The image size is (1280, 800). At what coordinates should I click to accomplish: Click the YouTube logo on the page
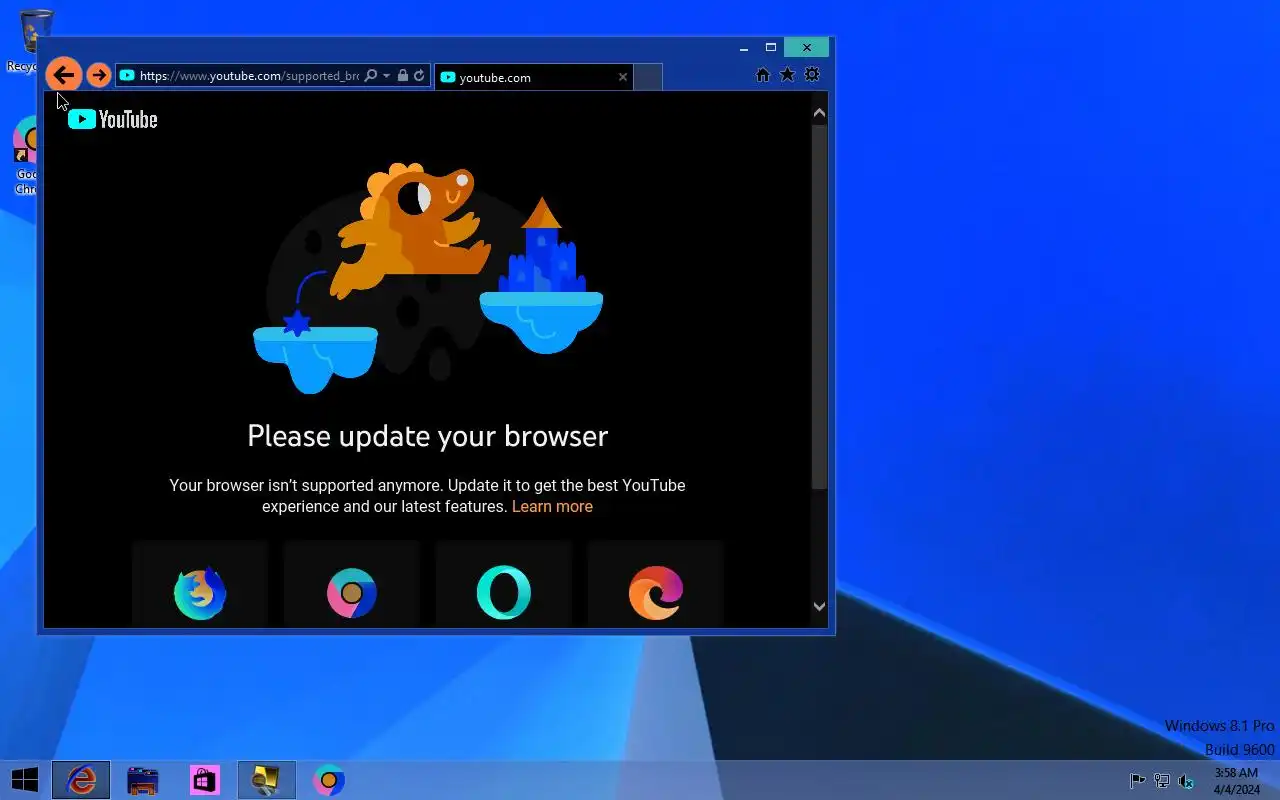(x=113, y=119)
